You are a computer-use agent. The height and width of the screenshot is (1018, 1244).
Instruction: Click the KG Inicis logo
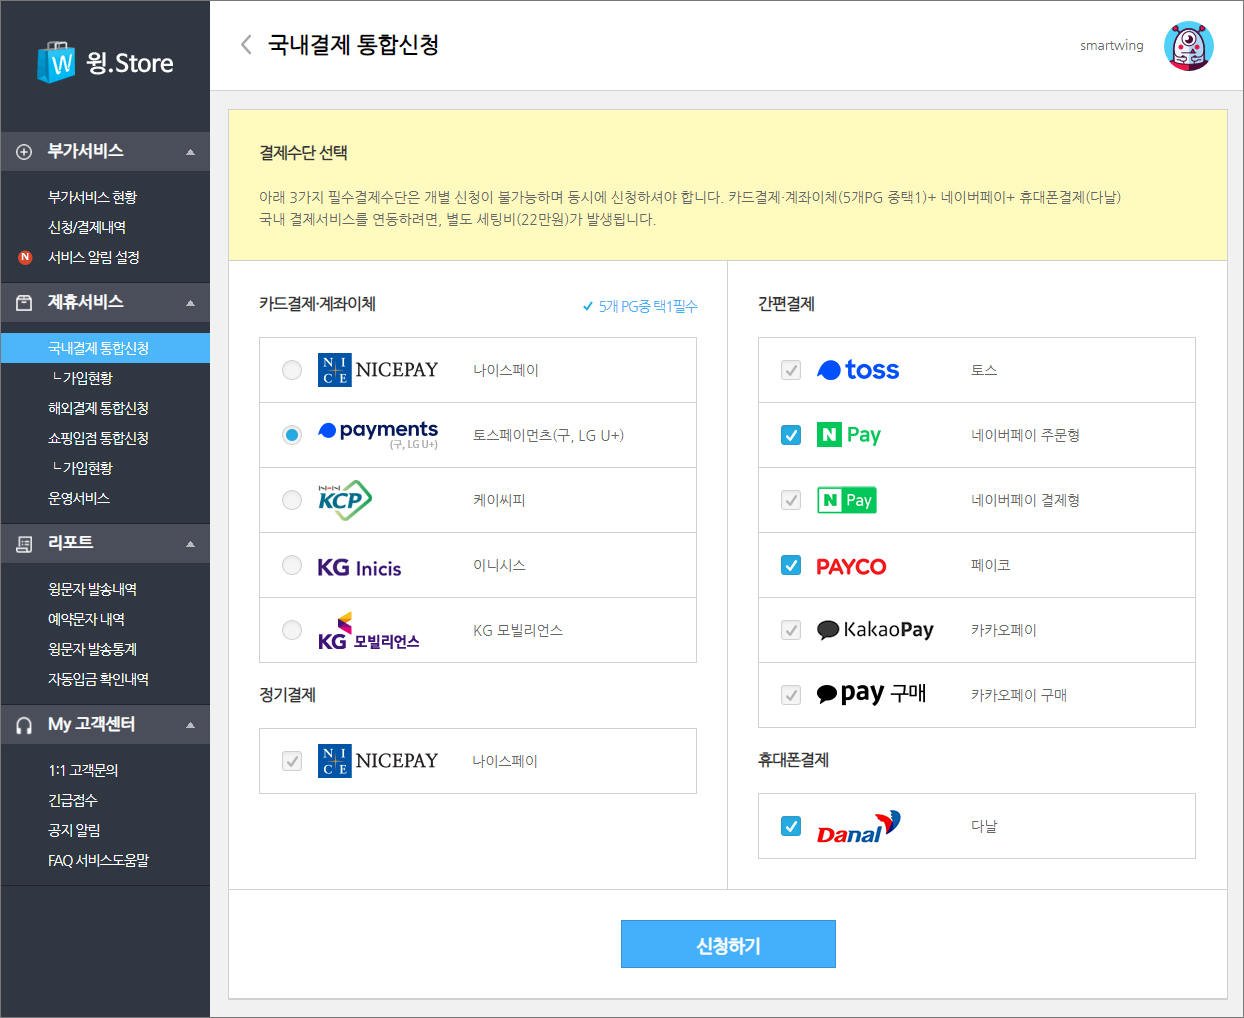tap(359, 567)
